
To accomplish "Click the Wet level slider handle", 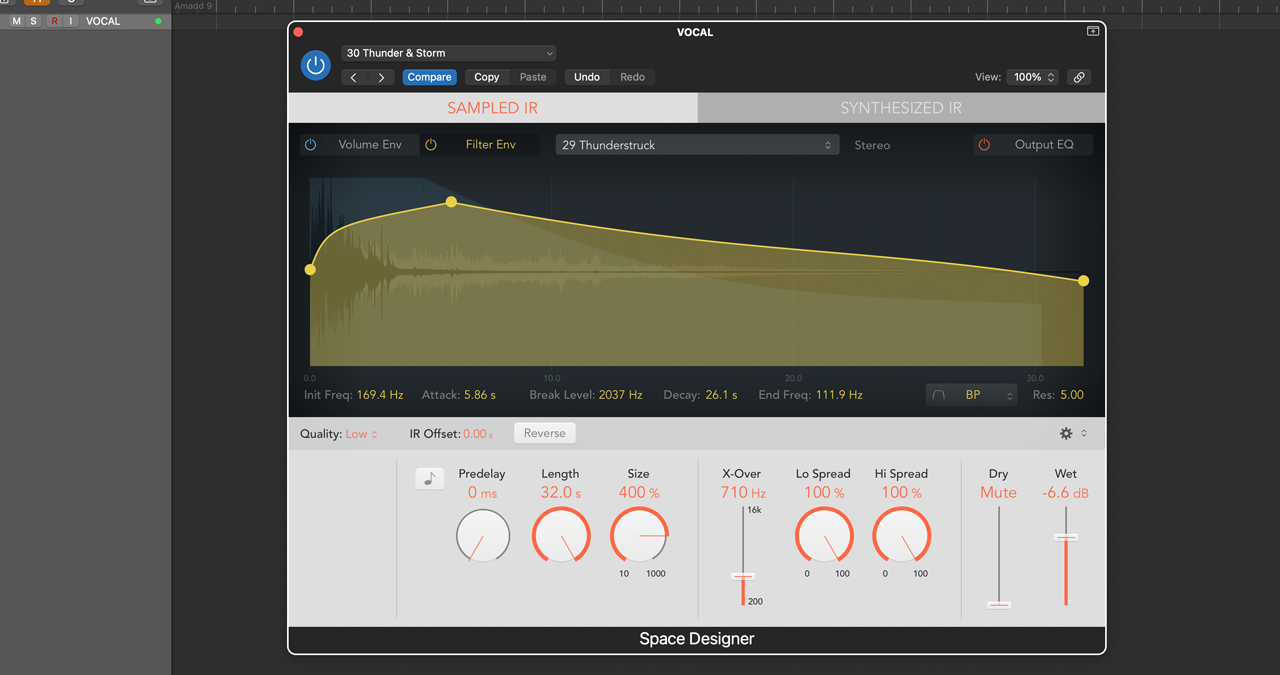I will click(1066, 537).
